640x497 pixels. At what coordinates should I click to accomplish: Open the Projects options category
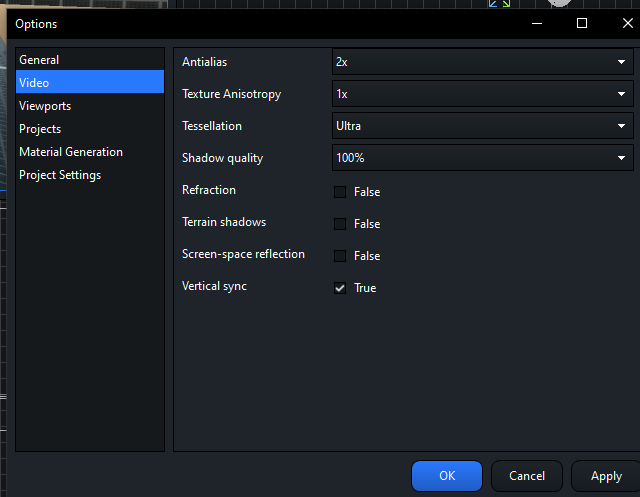pos(40,129)
